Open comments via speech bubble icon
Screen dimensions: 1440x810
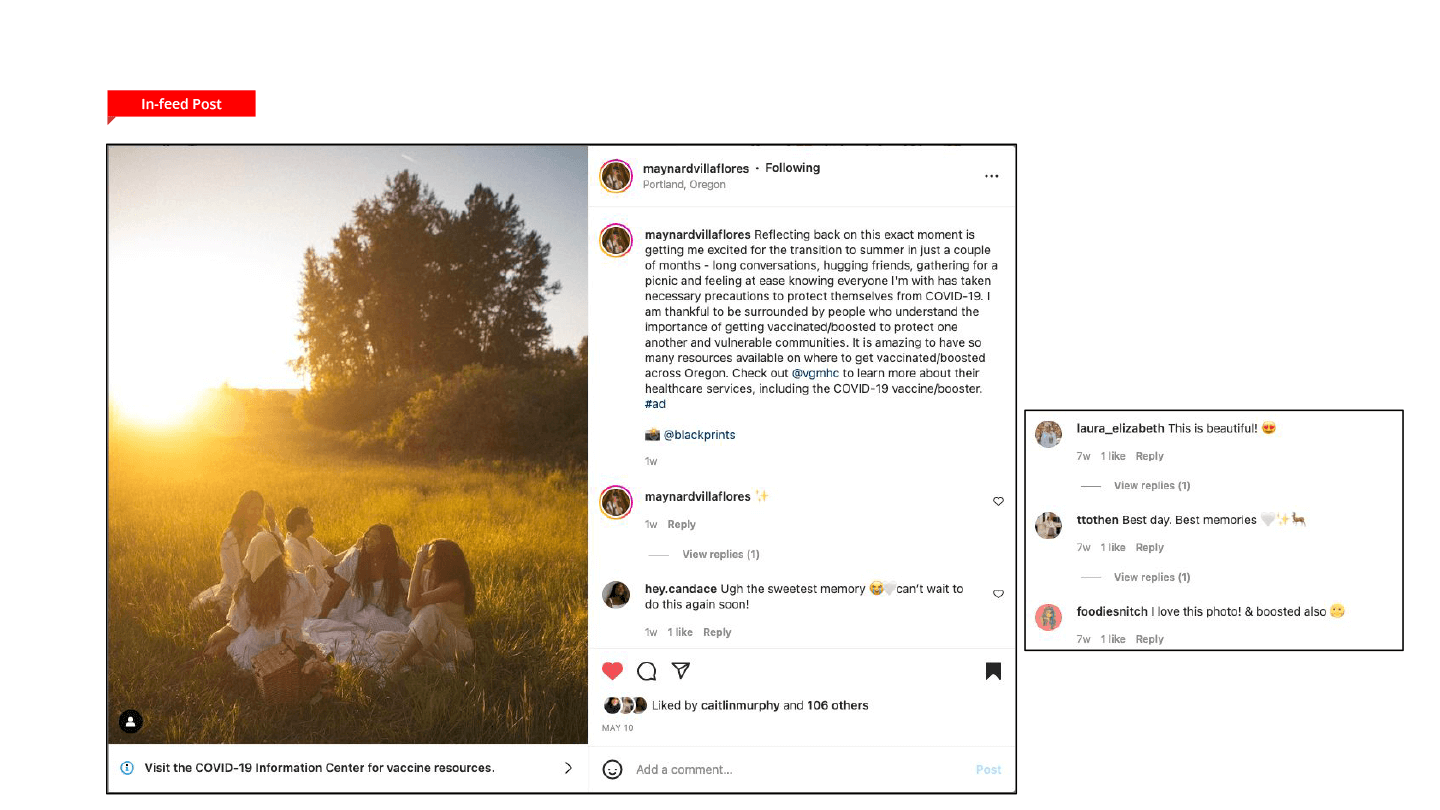[x=647, y=671]
